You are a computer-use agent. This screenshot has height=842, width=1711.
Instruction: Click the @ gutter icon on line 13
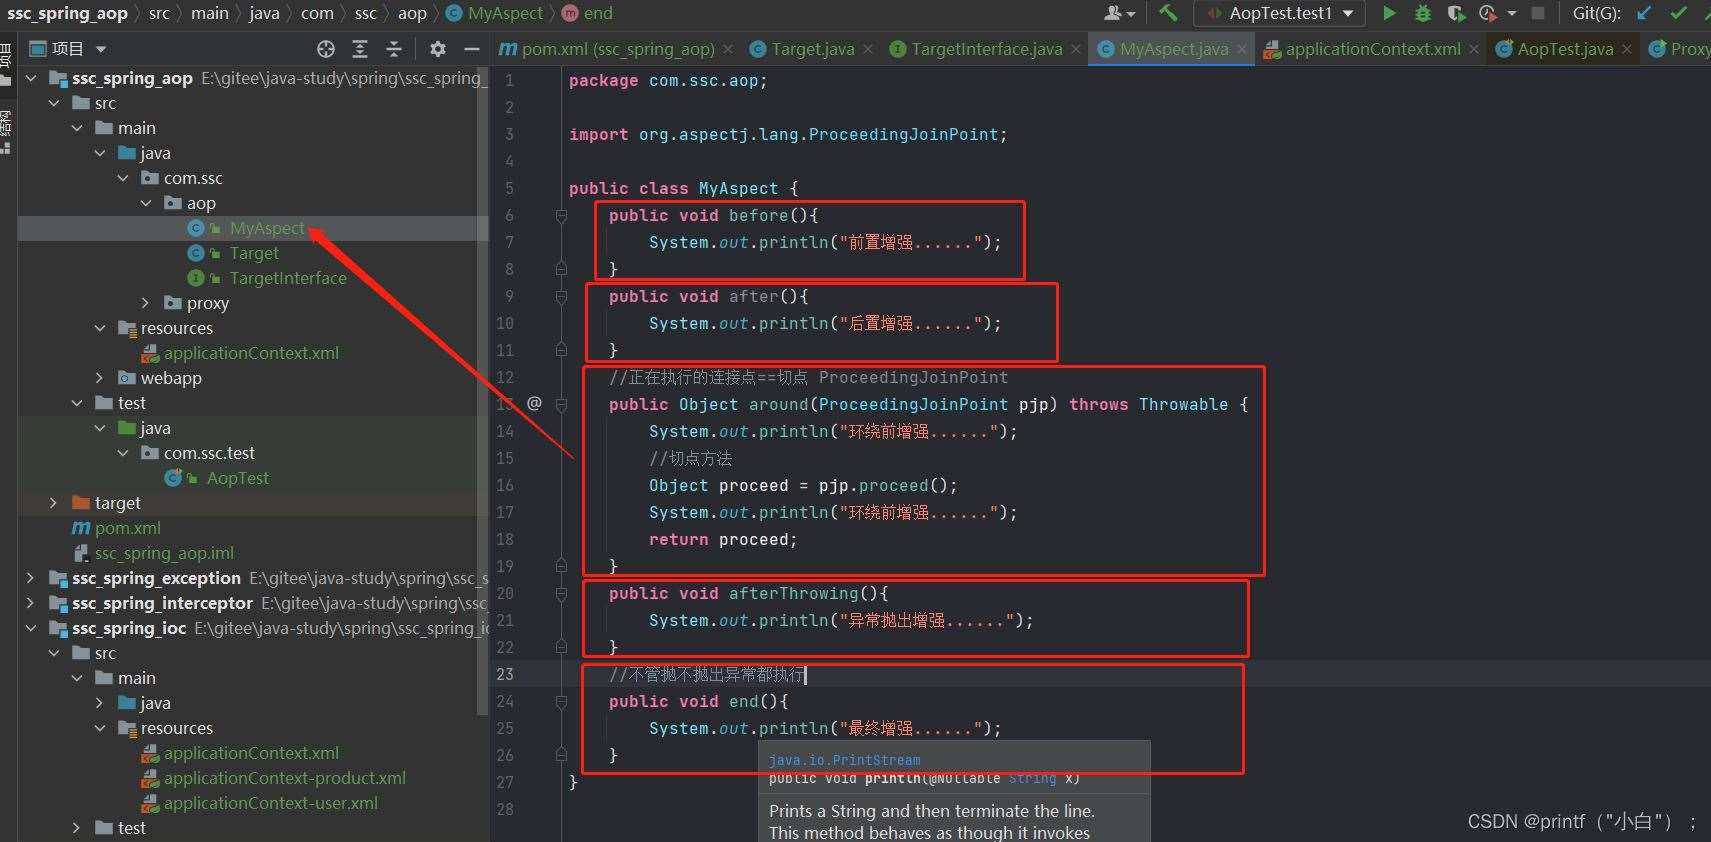coord(534,403)
